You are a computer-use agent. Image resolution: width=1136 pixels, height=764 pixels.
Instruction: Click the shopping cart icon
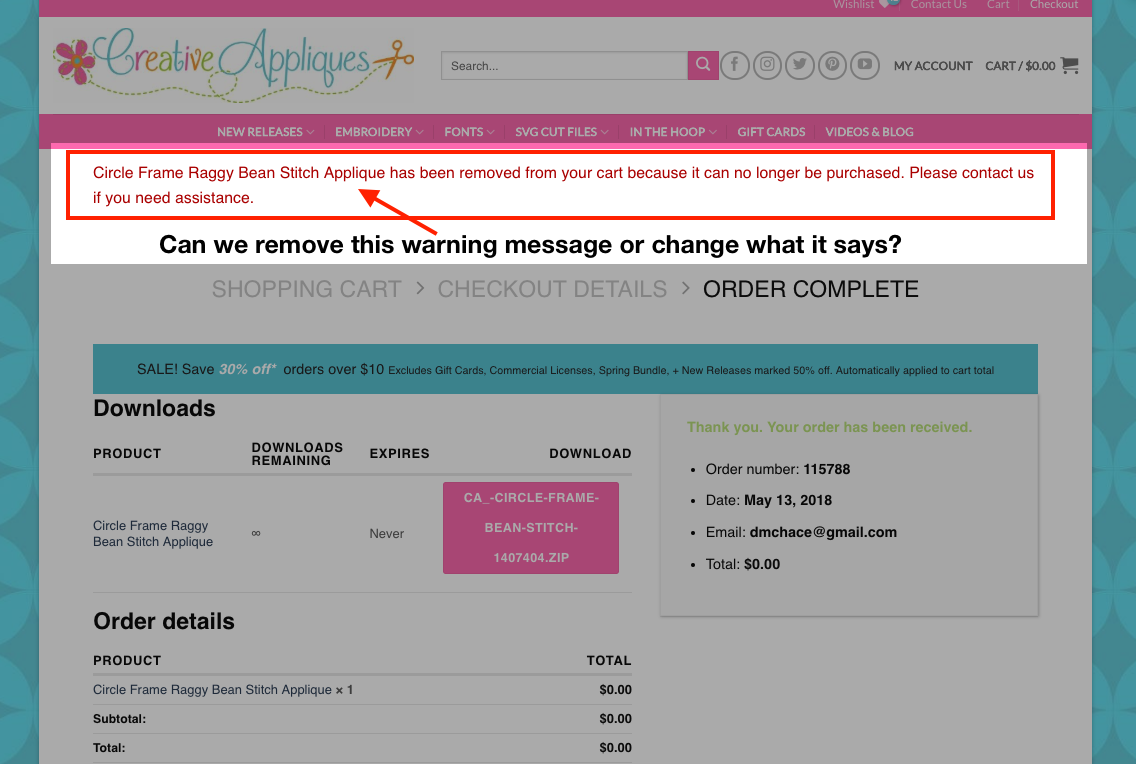(1070, 65)
